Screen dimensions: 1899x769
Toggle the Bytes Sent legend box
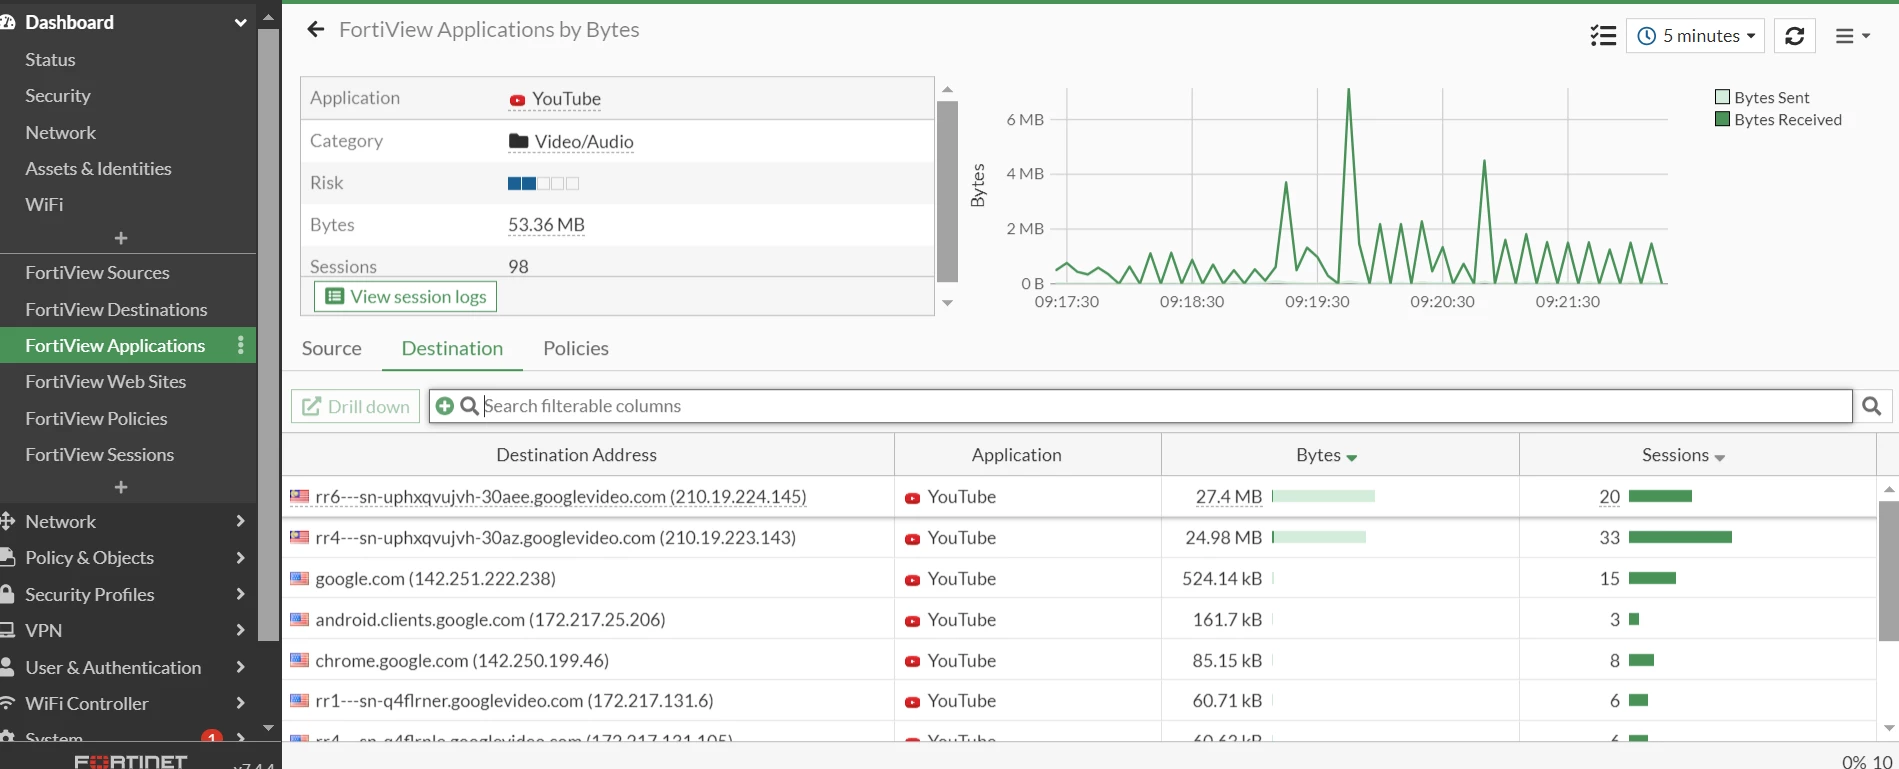tap(1722, 97)
